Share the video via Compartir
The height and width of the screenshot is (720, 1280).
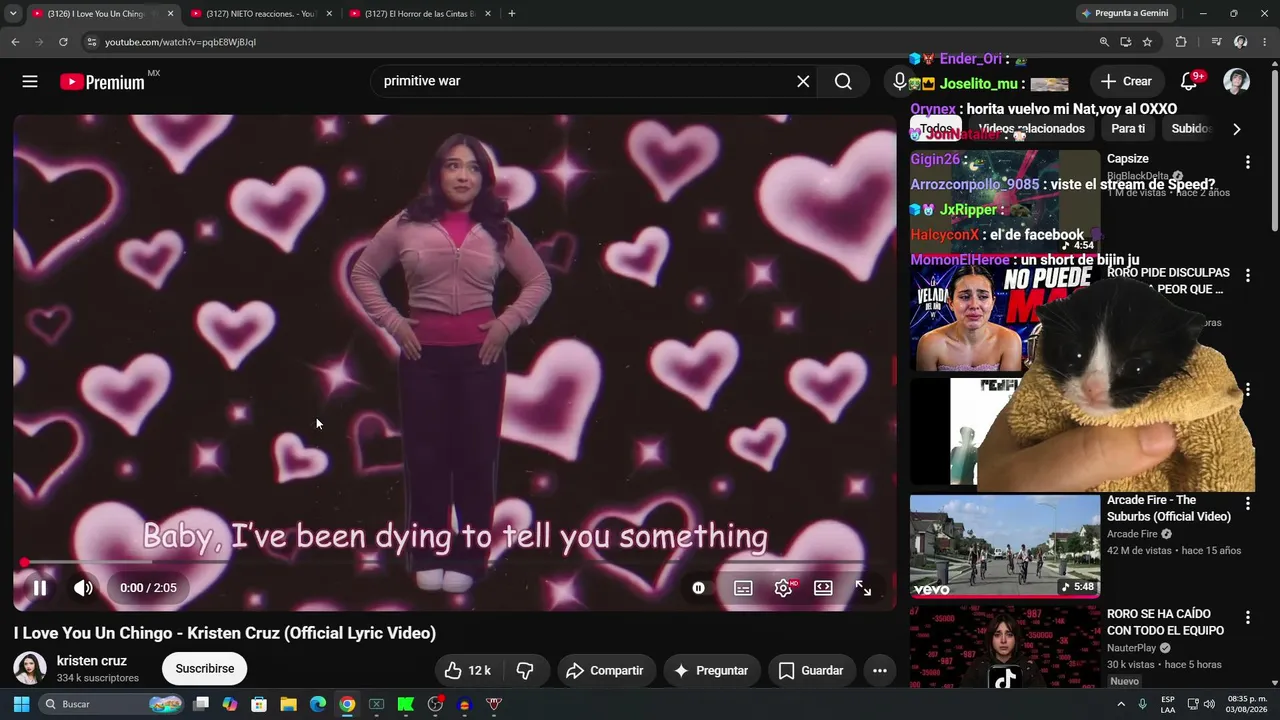(606, 670)
